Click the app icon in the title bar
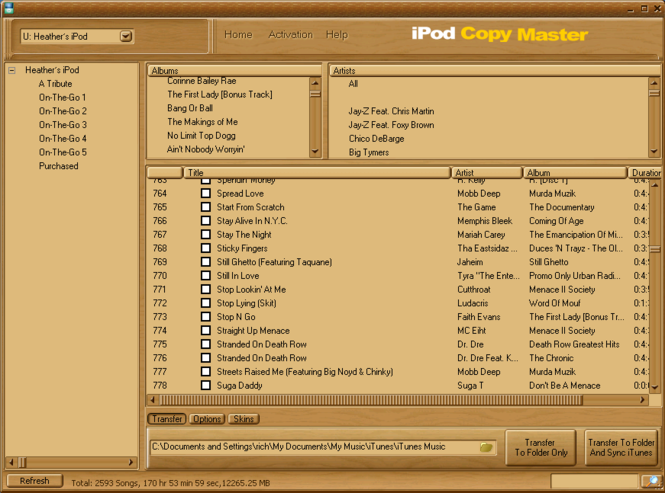 (9, 7)
